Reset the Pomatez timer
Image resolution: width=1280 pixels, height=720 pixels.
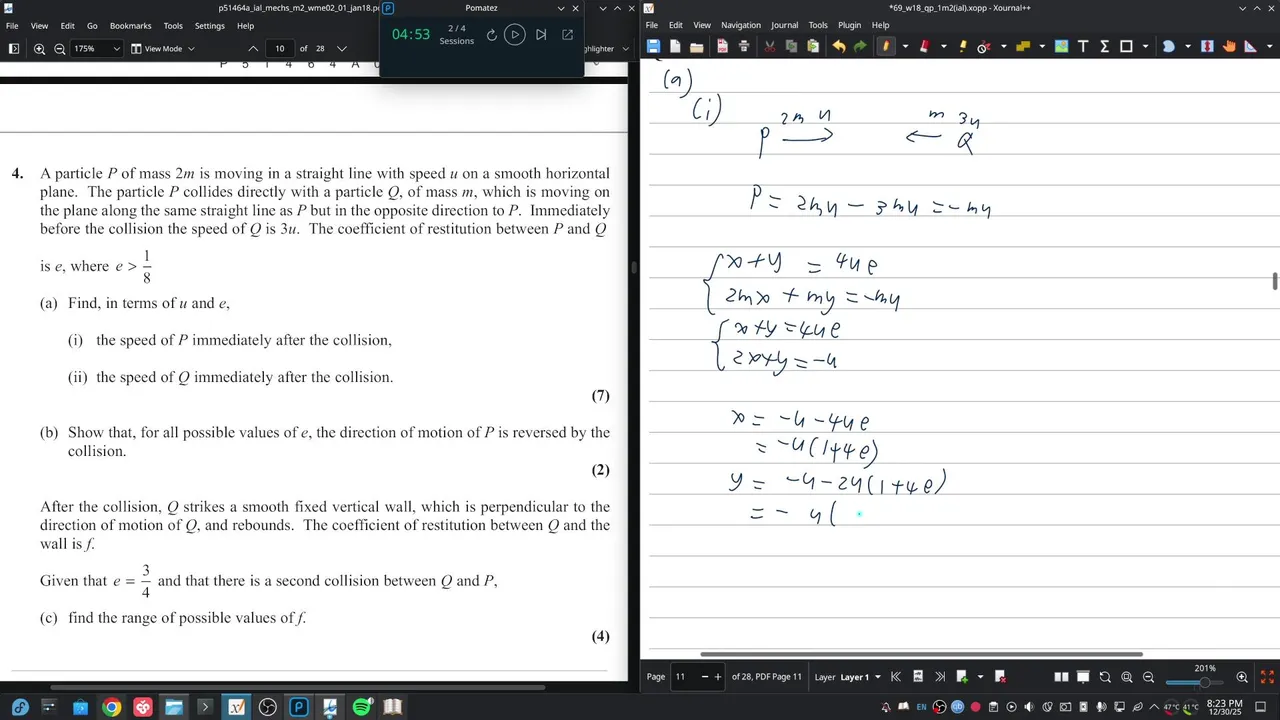pyautogui.click(x=491, y=34)
